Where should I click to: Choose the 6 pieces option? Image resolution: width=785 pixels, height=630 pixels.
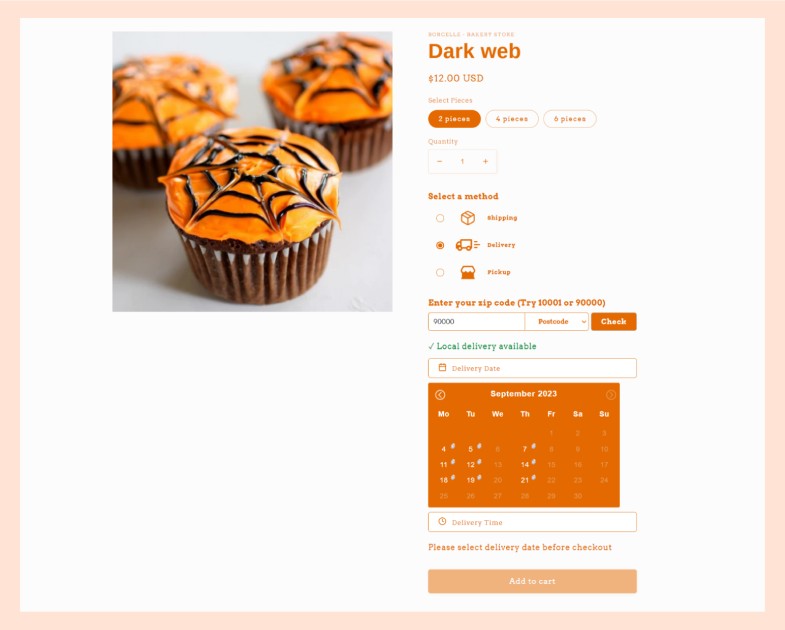pyautogui.click(x=570, y=119)
